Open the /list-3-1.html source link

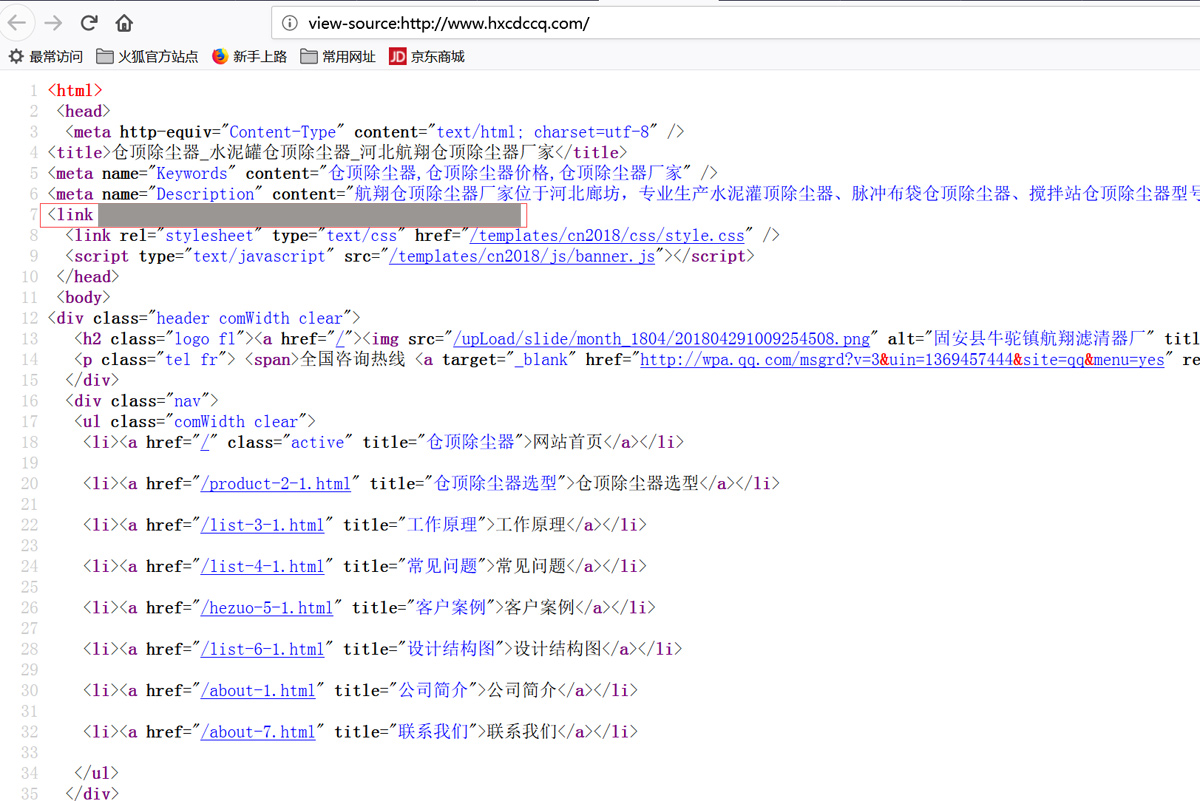(x=263, y=525)
